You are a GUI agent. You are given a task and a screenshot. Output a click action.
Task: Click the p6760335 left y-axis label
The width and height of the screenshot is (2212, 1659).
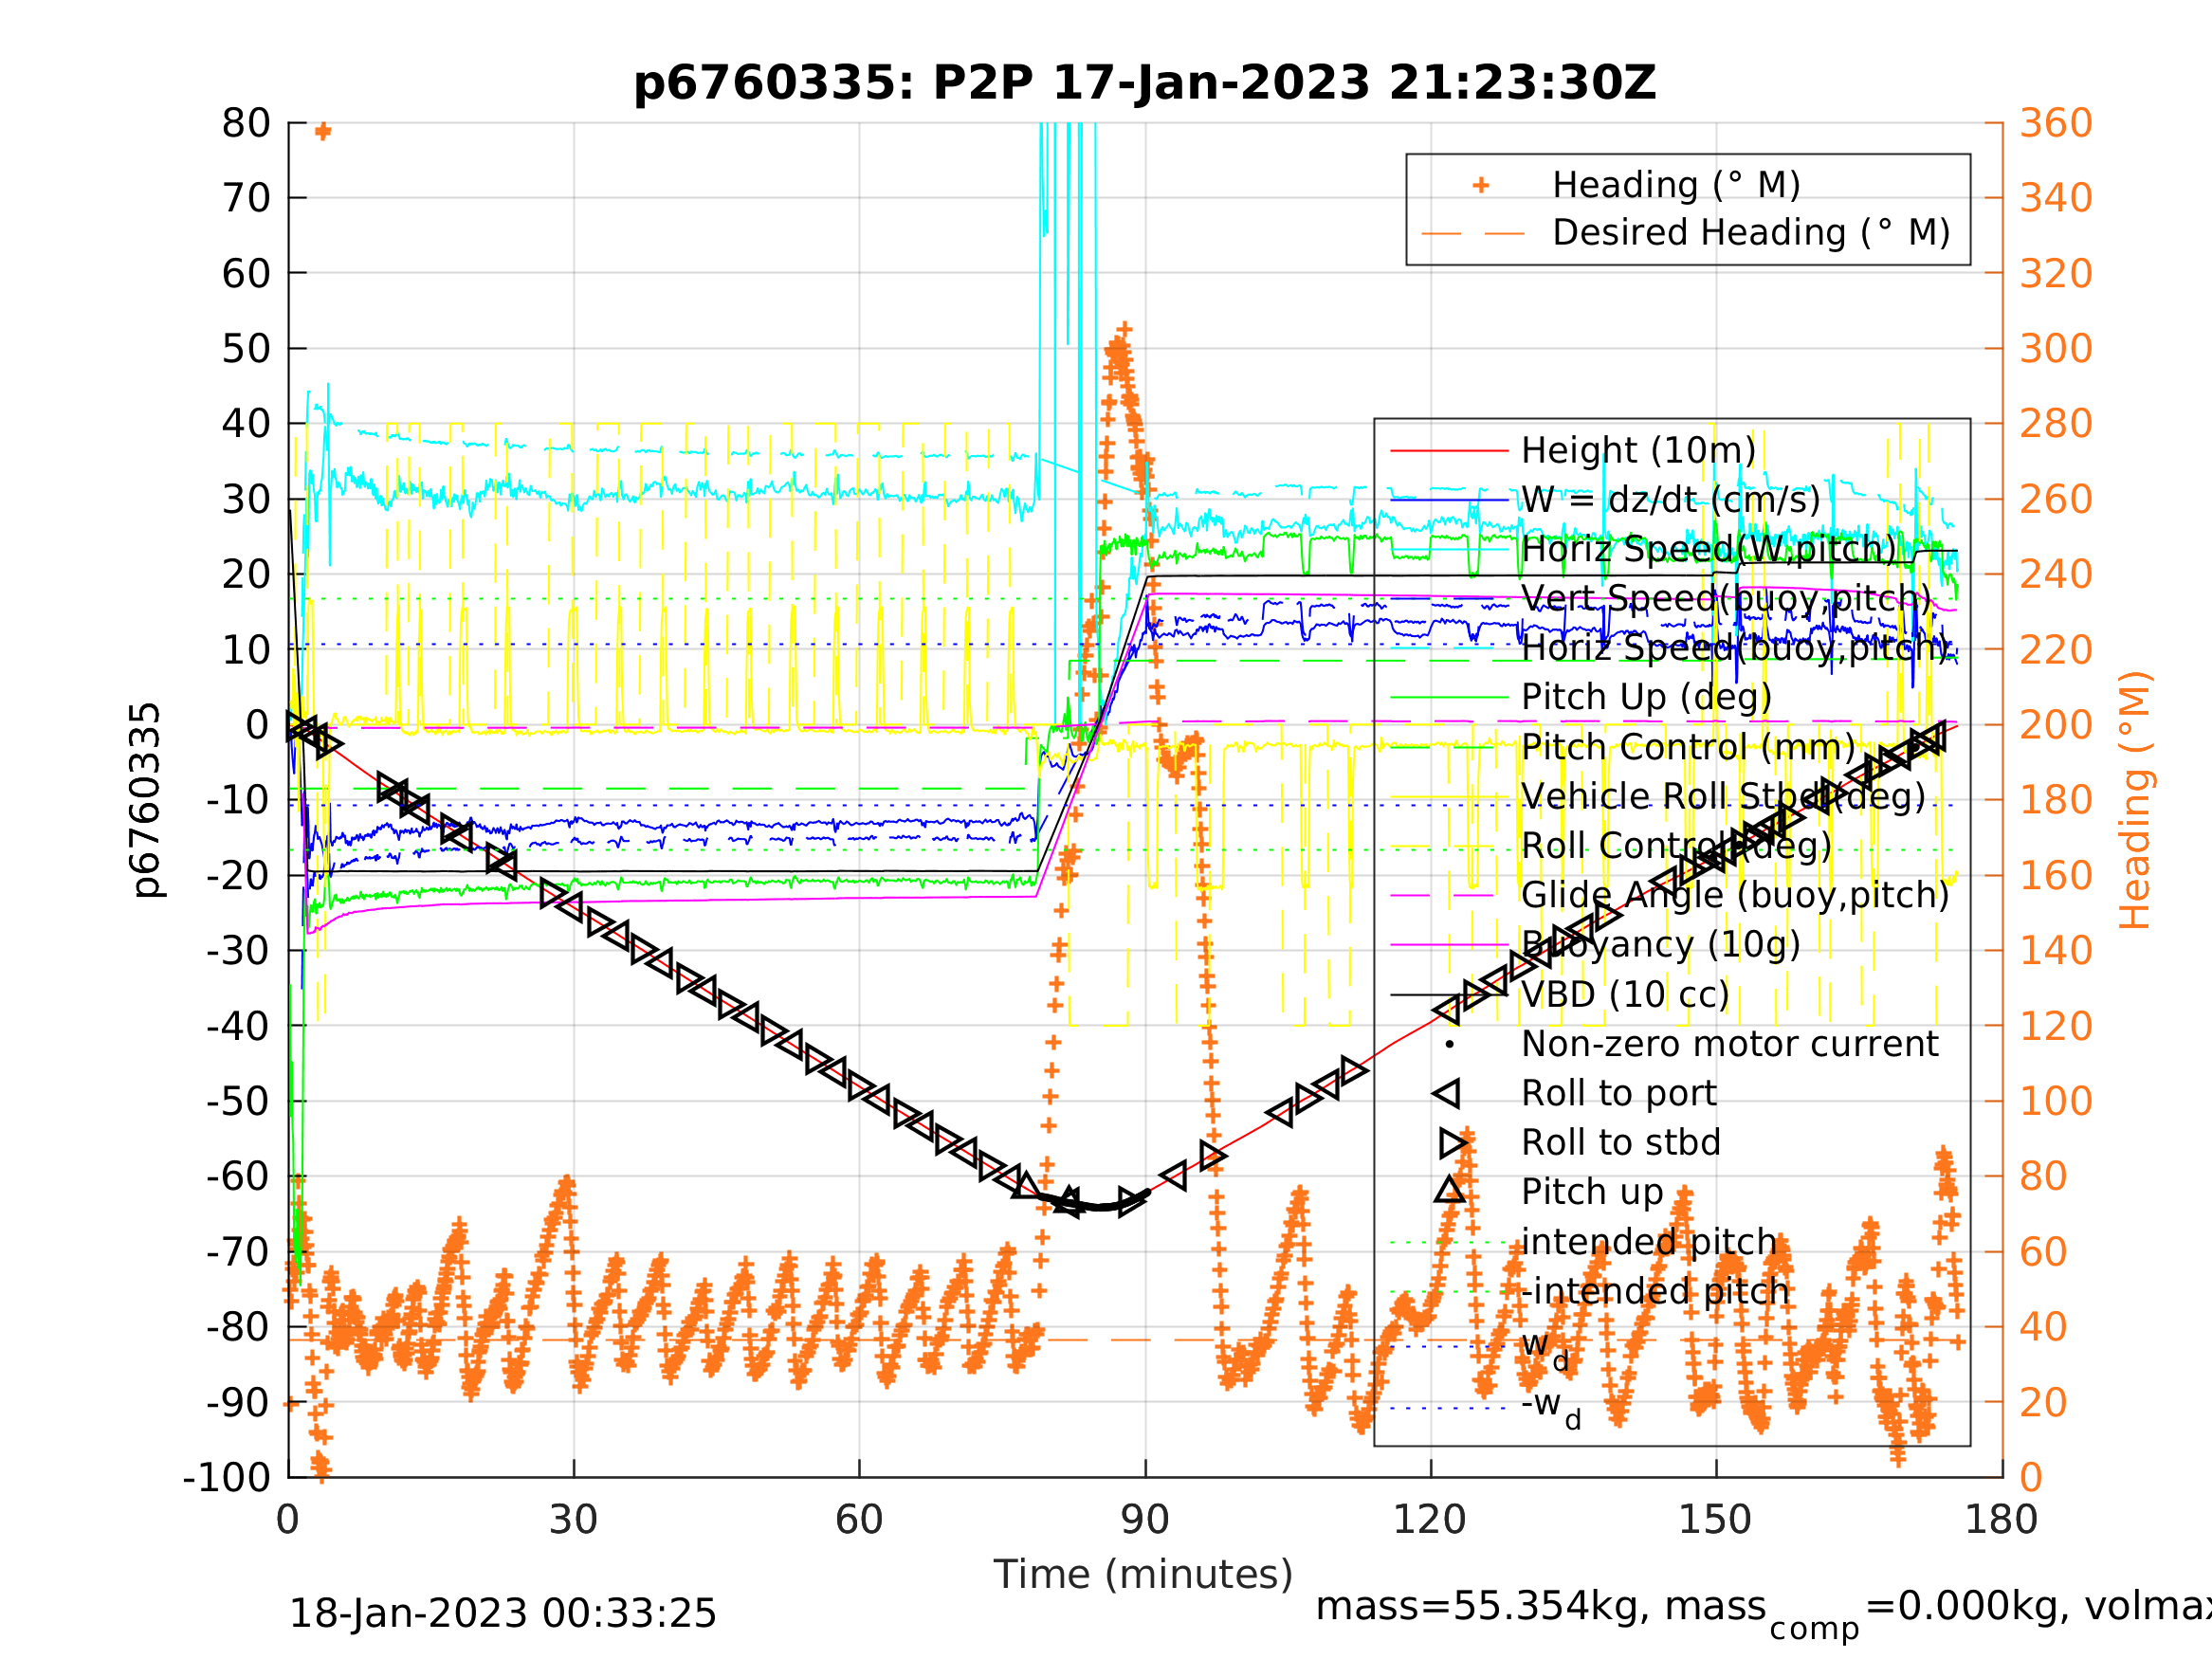point(146,800)
